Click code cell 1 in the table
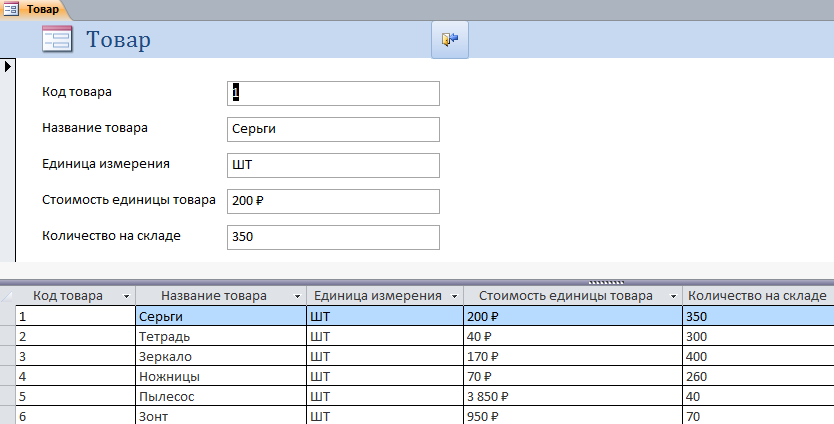 tap(76, 316)
